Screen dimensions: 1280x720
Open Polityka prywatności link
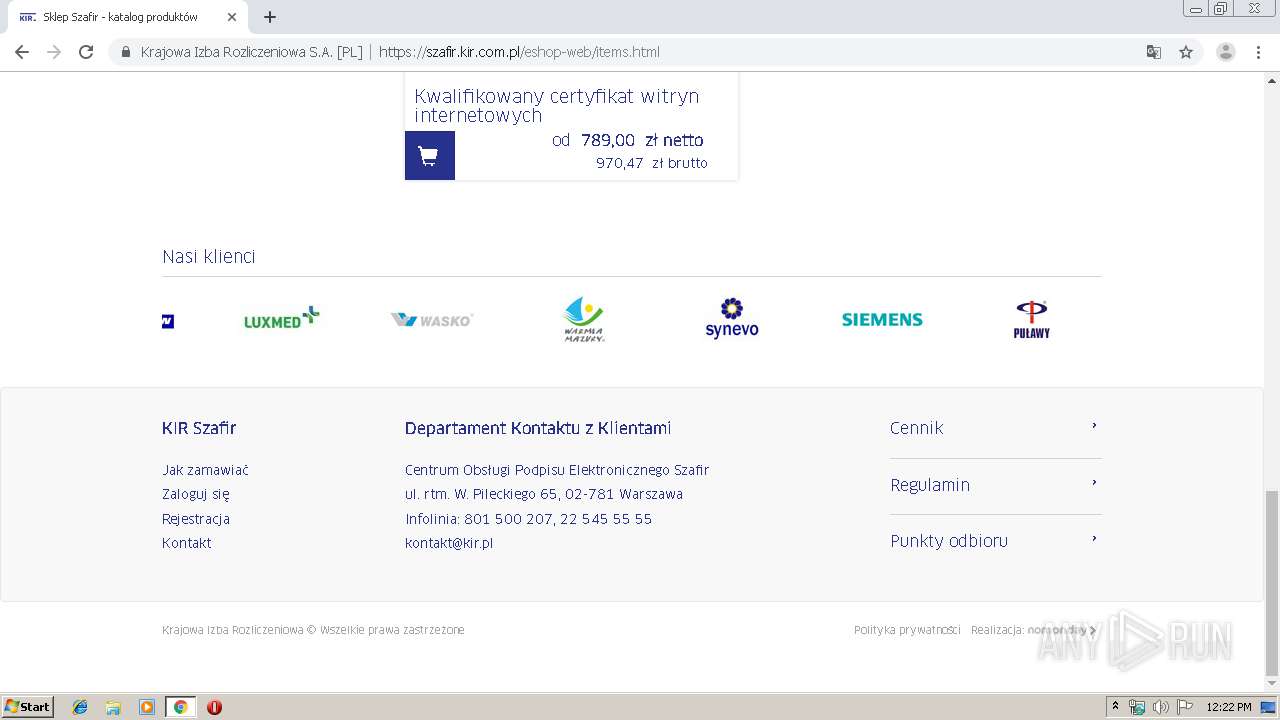[x=907, y=630]
